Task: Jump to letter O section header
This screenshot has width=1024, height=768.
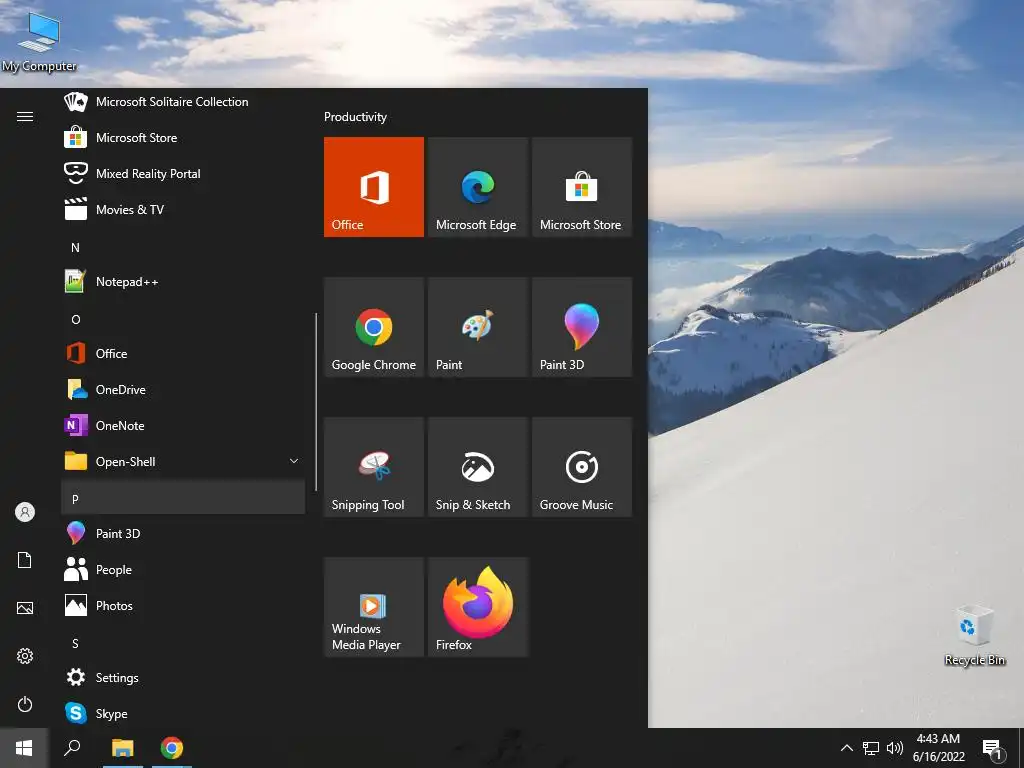Action: coord(183,319)
